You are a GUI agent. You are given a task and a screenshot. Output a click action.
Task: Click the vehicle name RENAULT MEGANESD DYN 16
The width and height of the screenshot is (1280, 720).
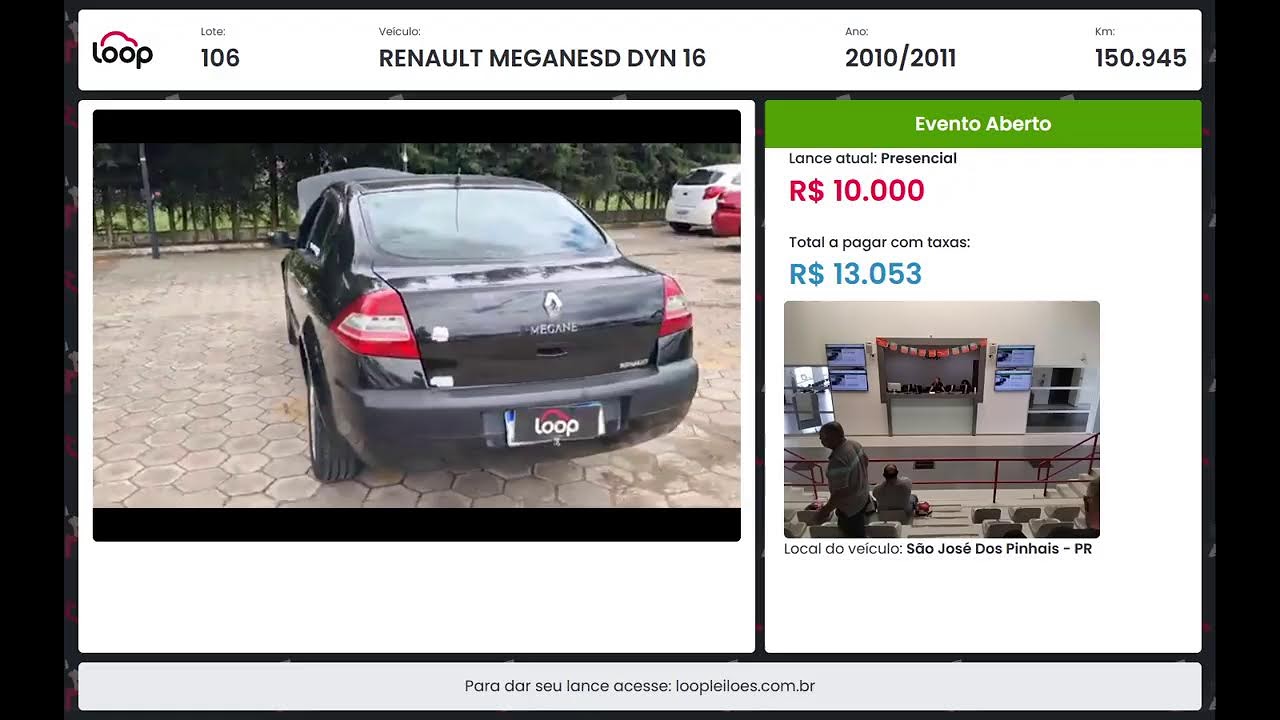pyautogui.click(x=542, y=58)
